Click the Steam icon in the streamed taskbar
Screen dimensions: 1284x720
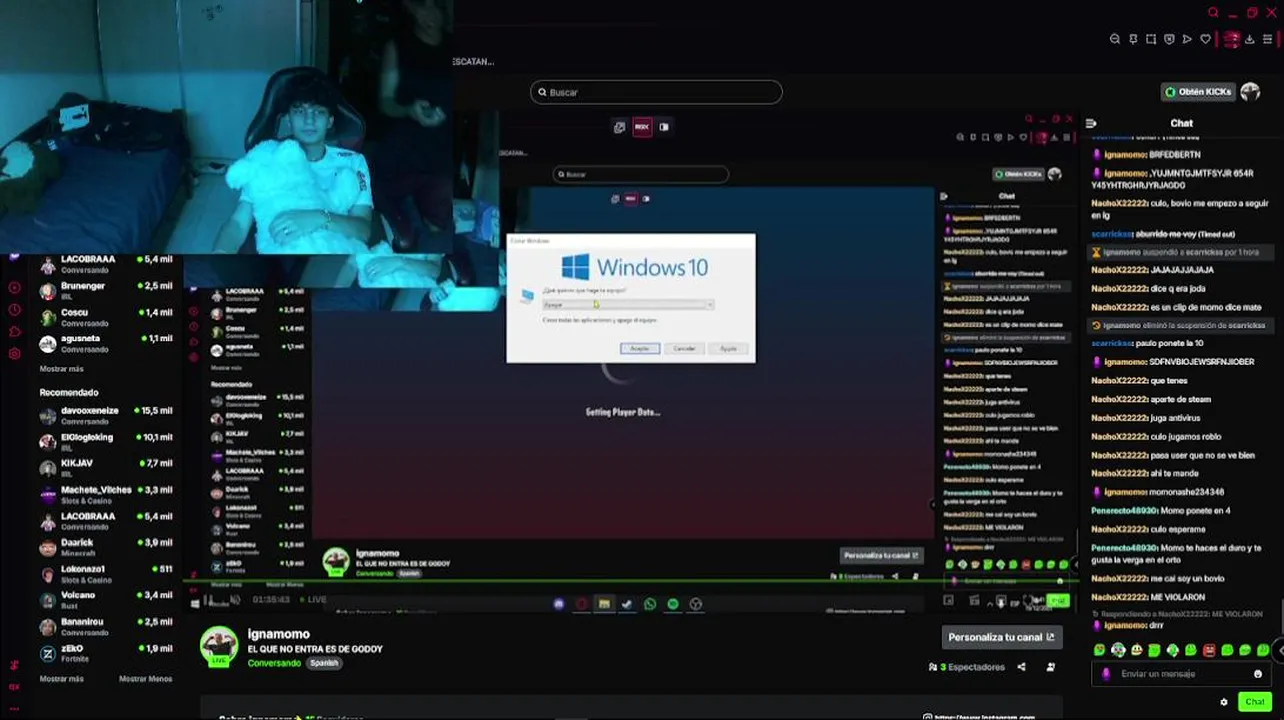click(x=627, y=604)
